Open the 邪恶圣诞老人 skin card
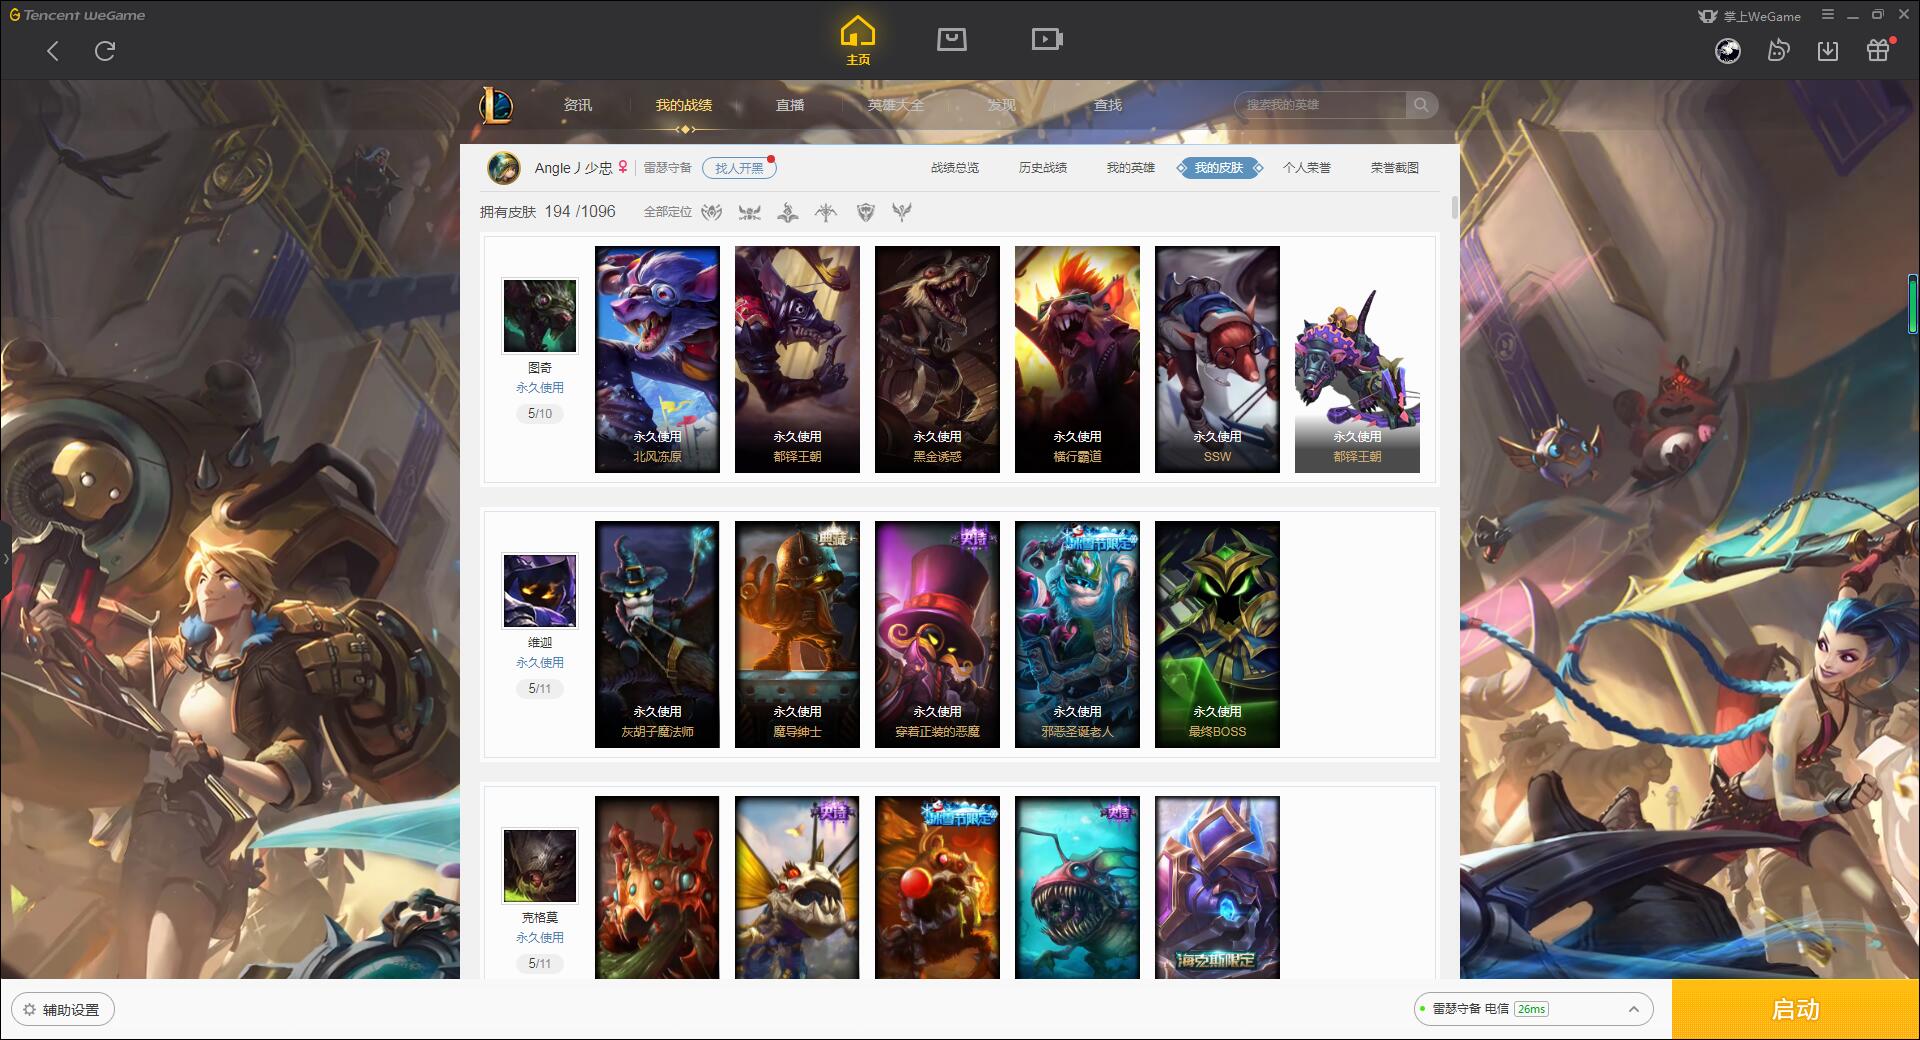Screen dimensions: 1920x1040 [1077, 634]
